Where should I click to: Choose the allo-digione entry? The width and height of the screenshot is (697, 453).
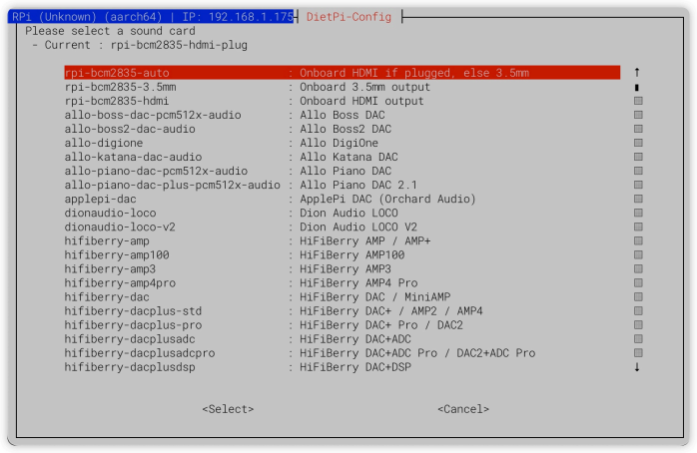coord(342,143)
